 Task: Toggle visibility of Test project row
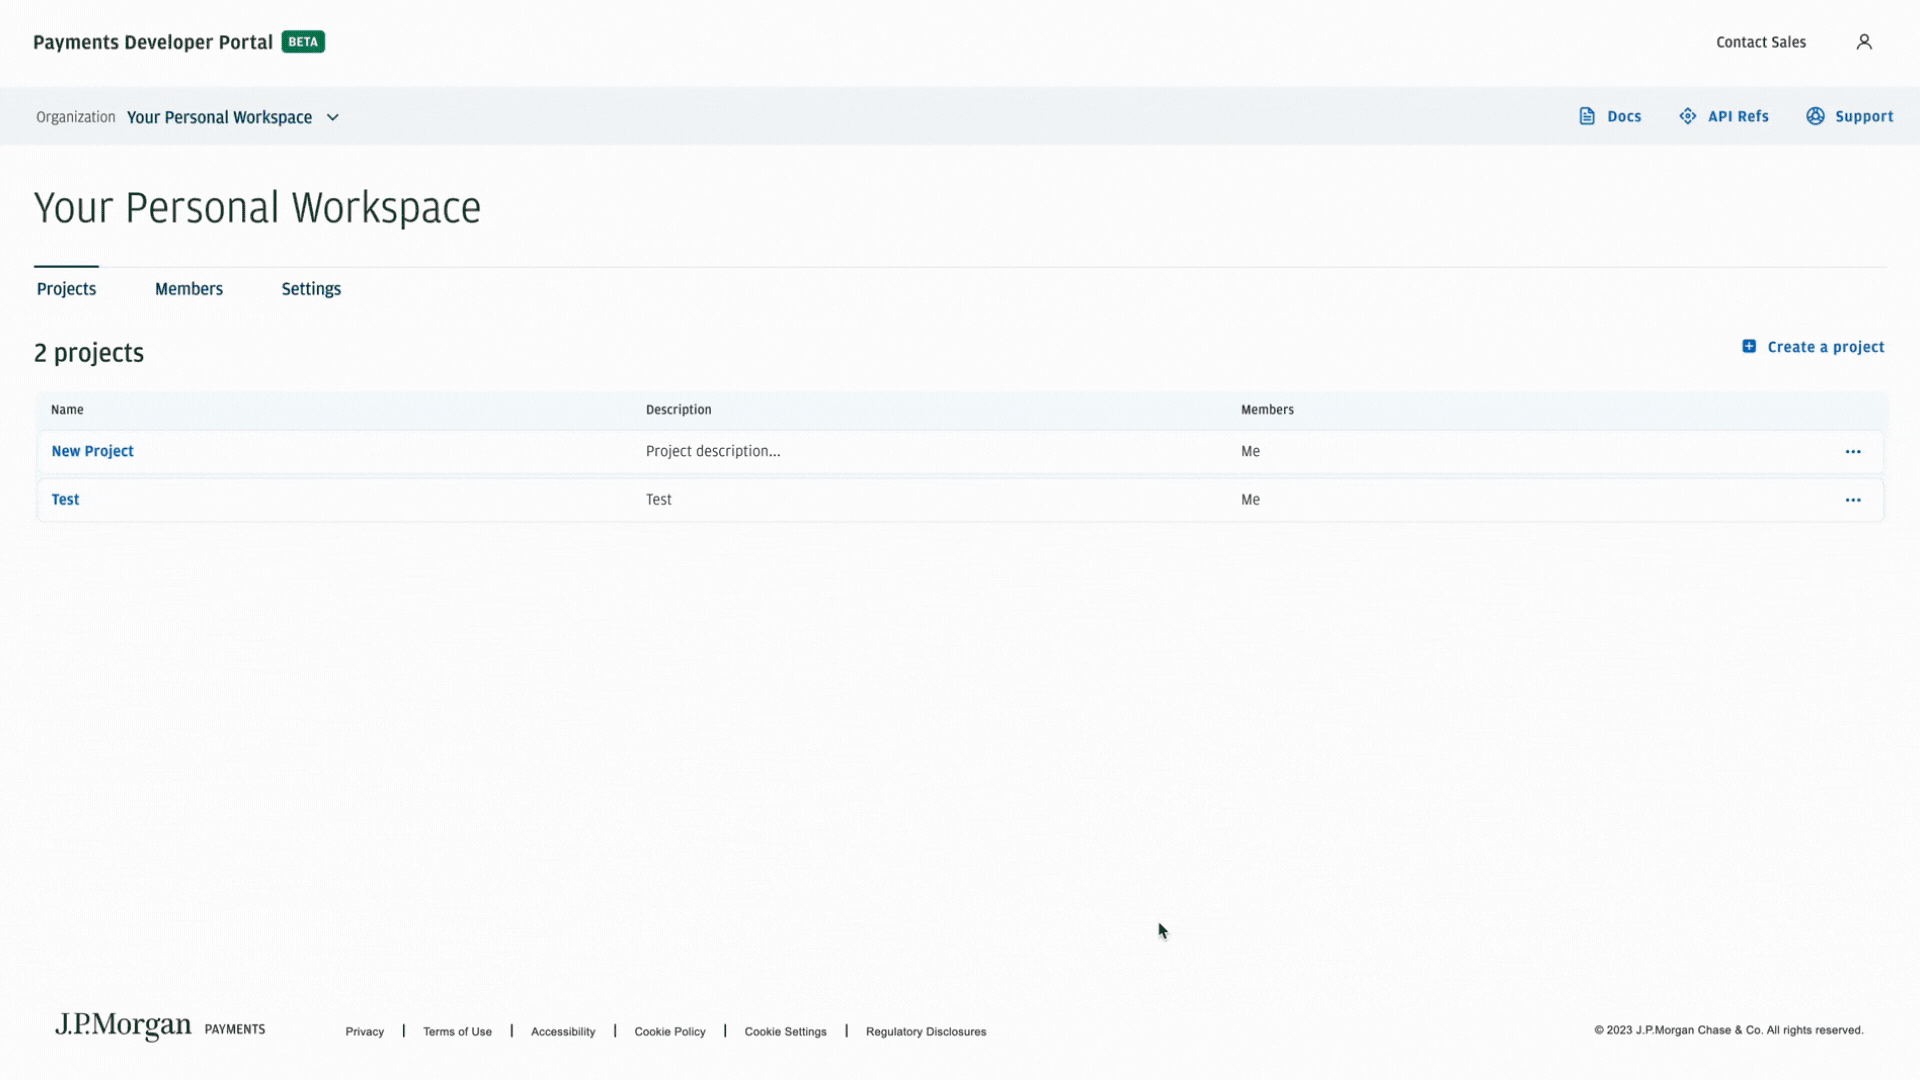[1853, 498]
